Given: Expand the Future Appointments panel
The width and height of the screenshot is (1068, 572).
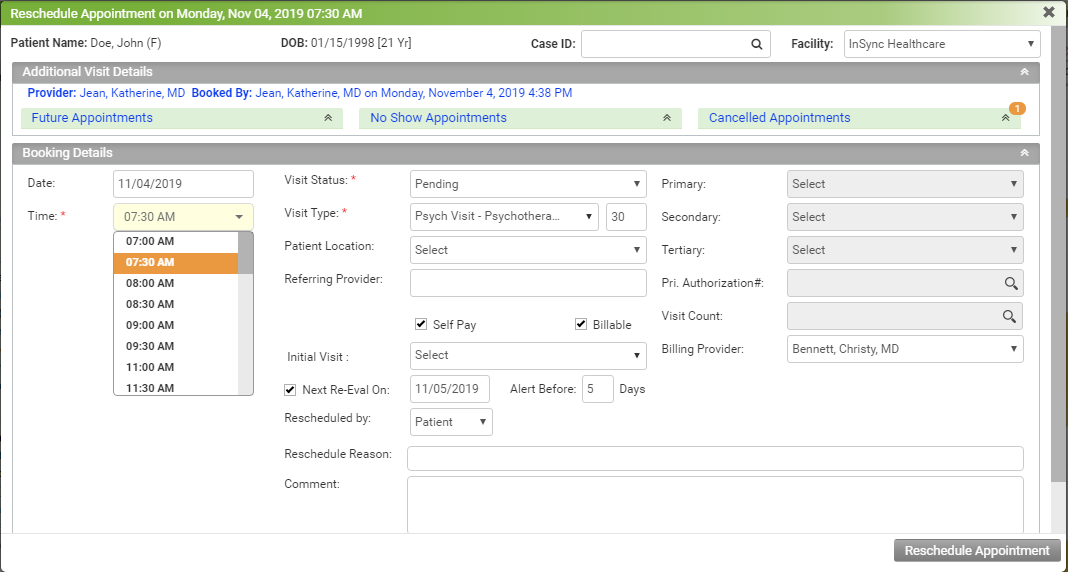Looking at the screenshot, I should 327,118.
